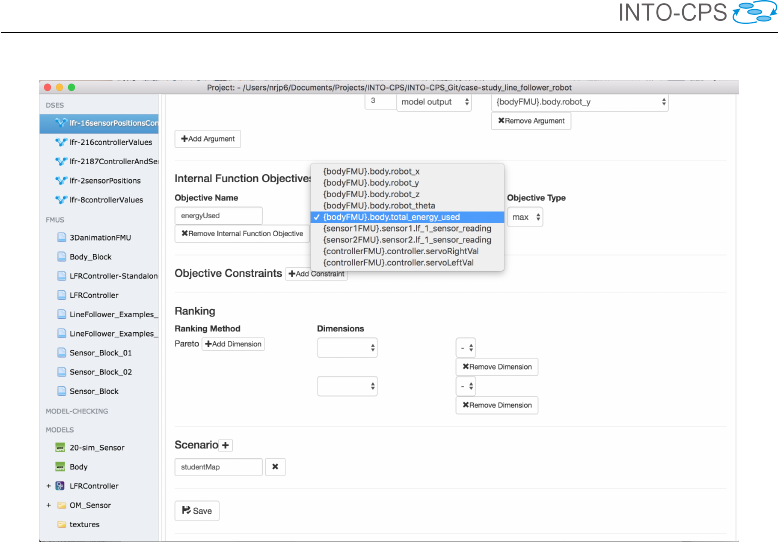Open the Objective Type max dropdown

(525, 216)
